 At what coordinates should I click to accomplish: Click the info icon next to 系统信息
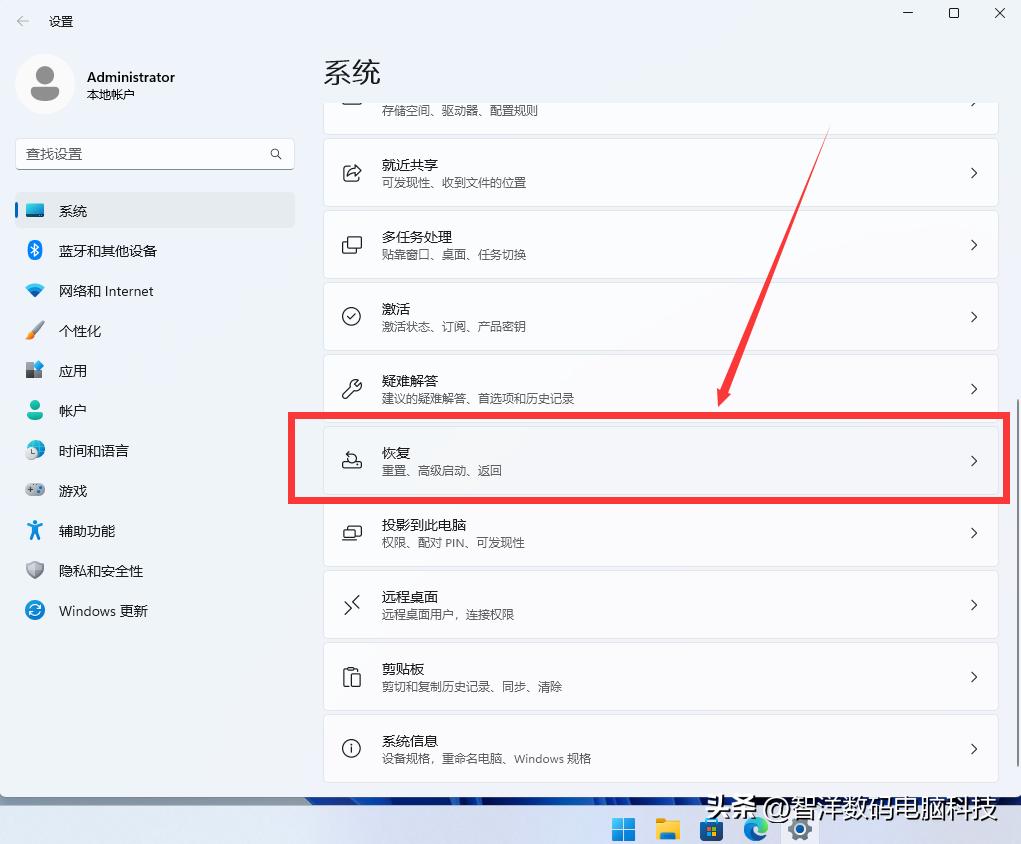pos(351,748)
